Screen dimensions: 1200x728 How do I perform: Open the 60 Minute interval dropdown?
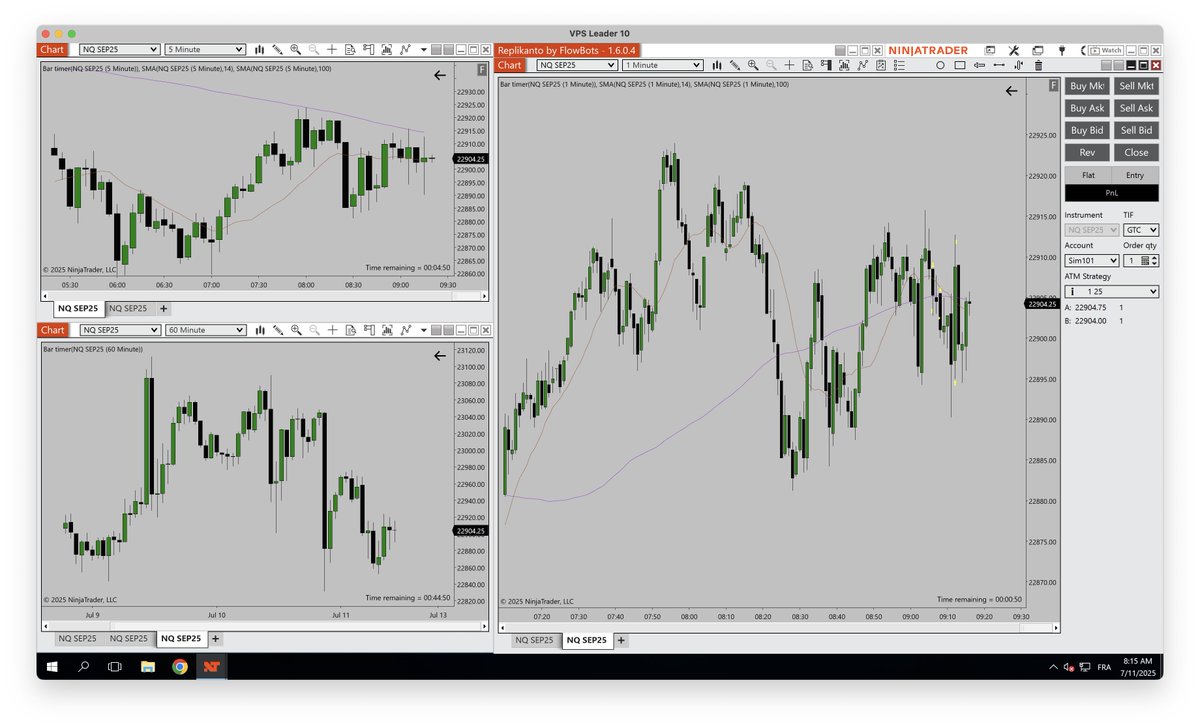[x=205, y=330]
